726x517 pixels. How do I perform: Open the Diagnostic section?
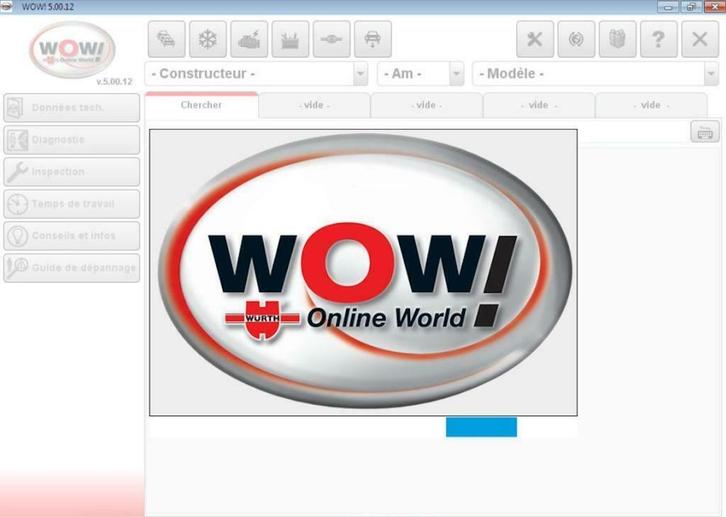[x=72, y=140]
